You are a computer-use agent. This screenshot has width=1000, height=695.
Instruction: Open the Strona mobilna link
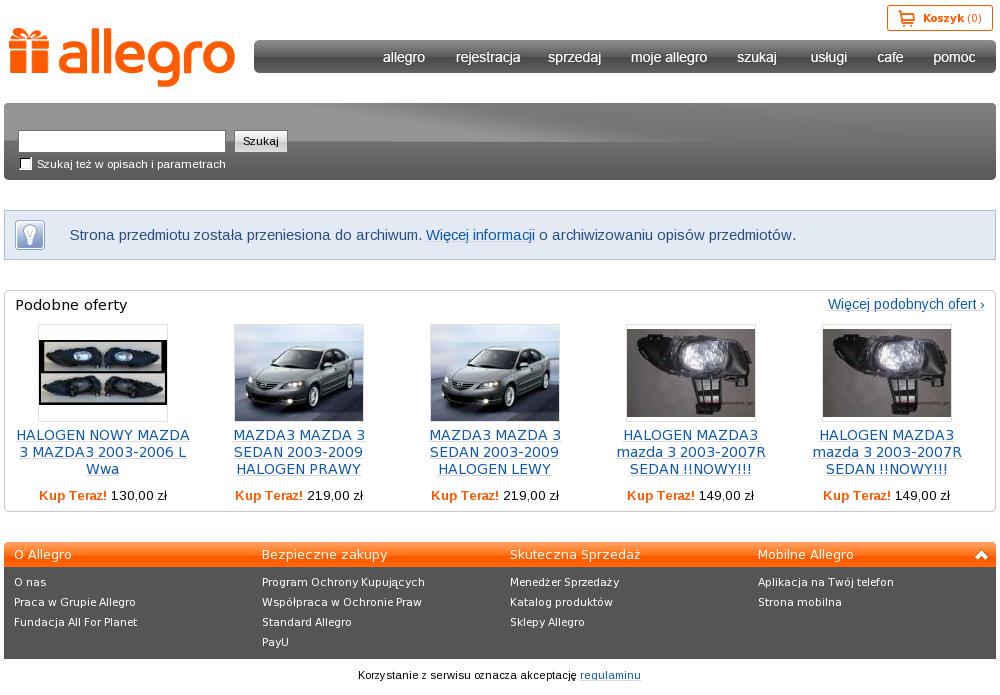pos(800,602)
